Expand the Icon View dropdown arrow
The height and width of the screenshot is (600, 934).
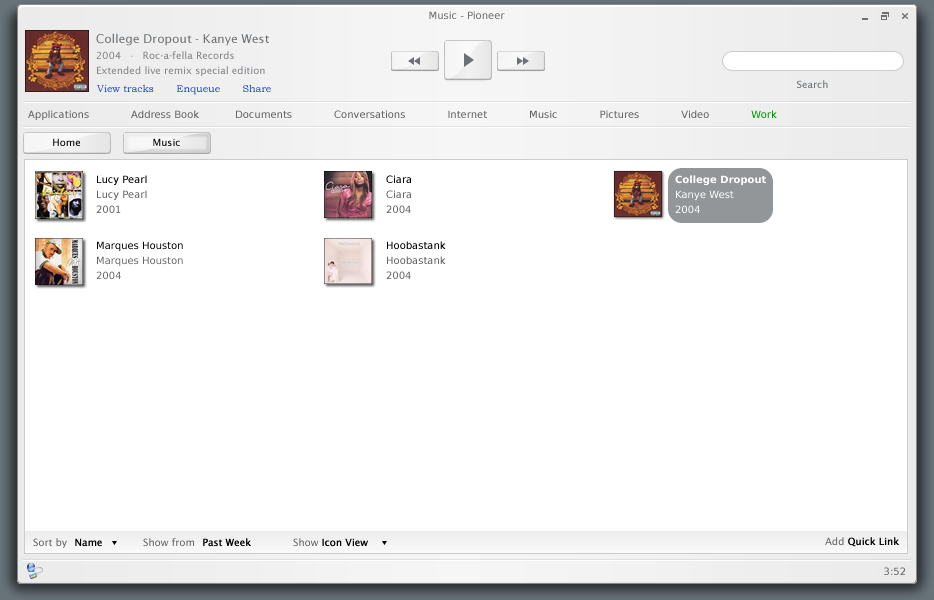pos(384,543)
